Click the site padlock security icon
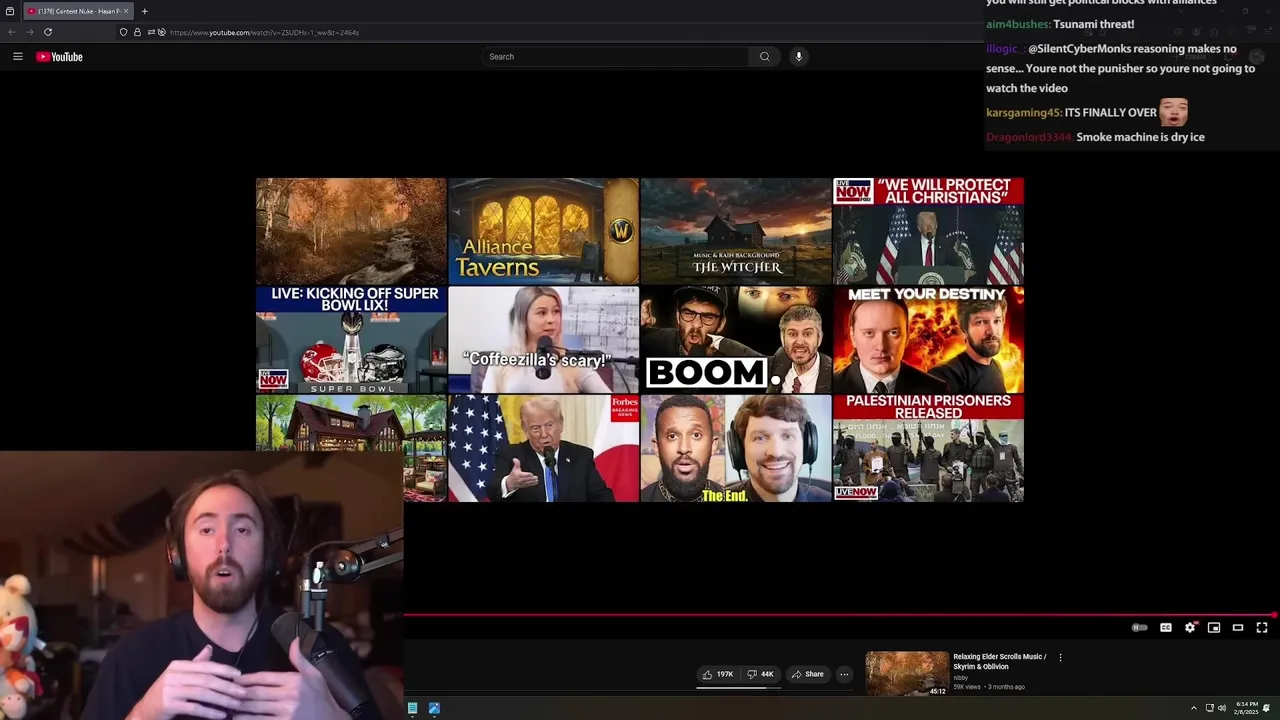This screenshot has width=1280, height=720. point(137,32)
